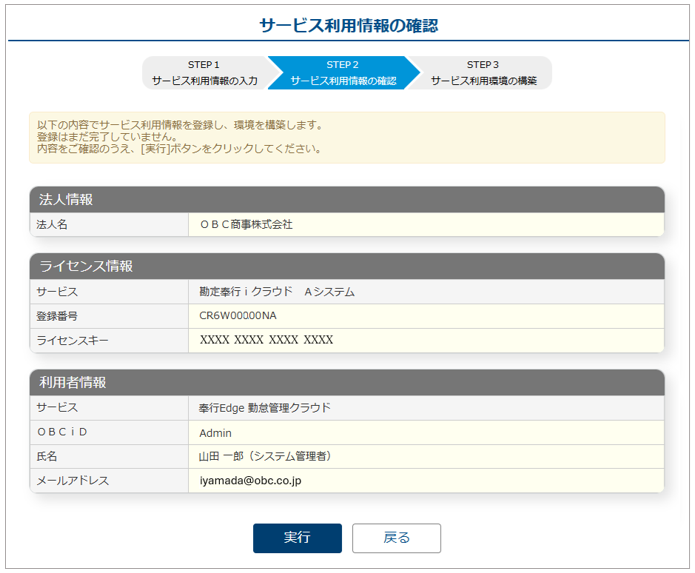Click the ライセンス情報 section header
The width and height of the screenshot is (695, 573).
(x=347, y=266)
